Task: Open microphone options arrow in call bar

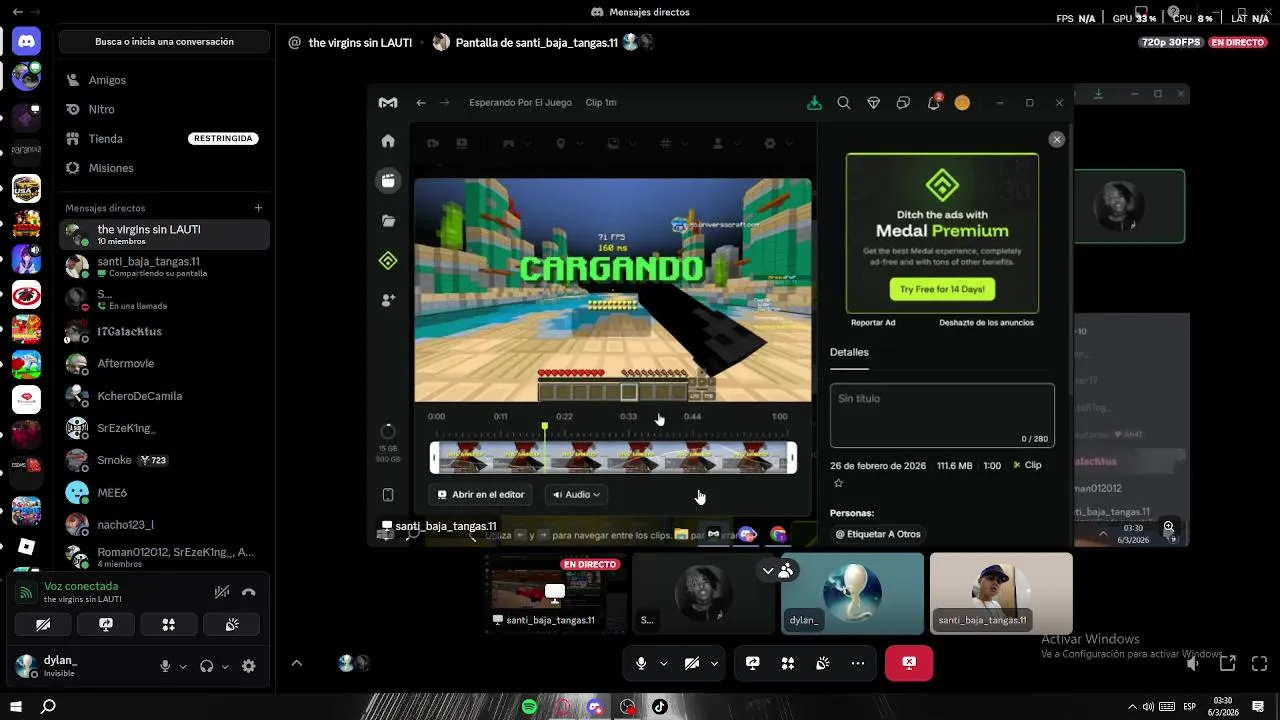Action: click(x=663, y=663)
